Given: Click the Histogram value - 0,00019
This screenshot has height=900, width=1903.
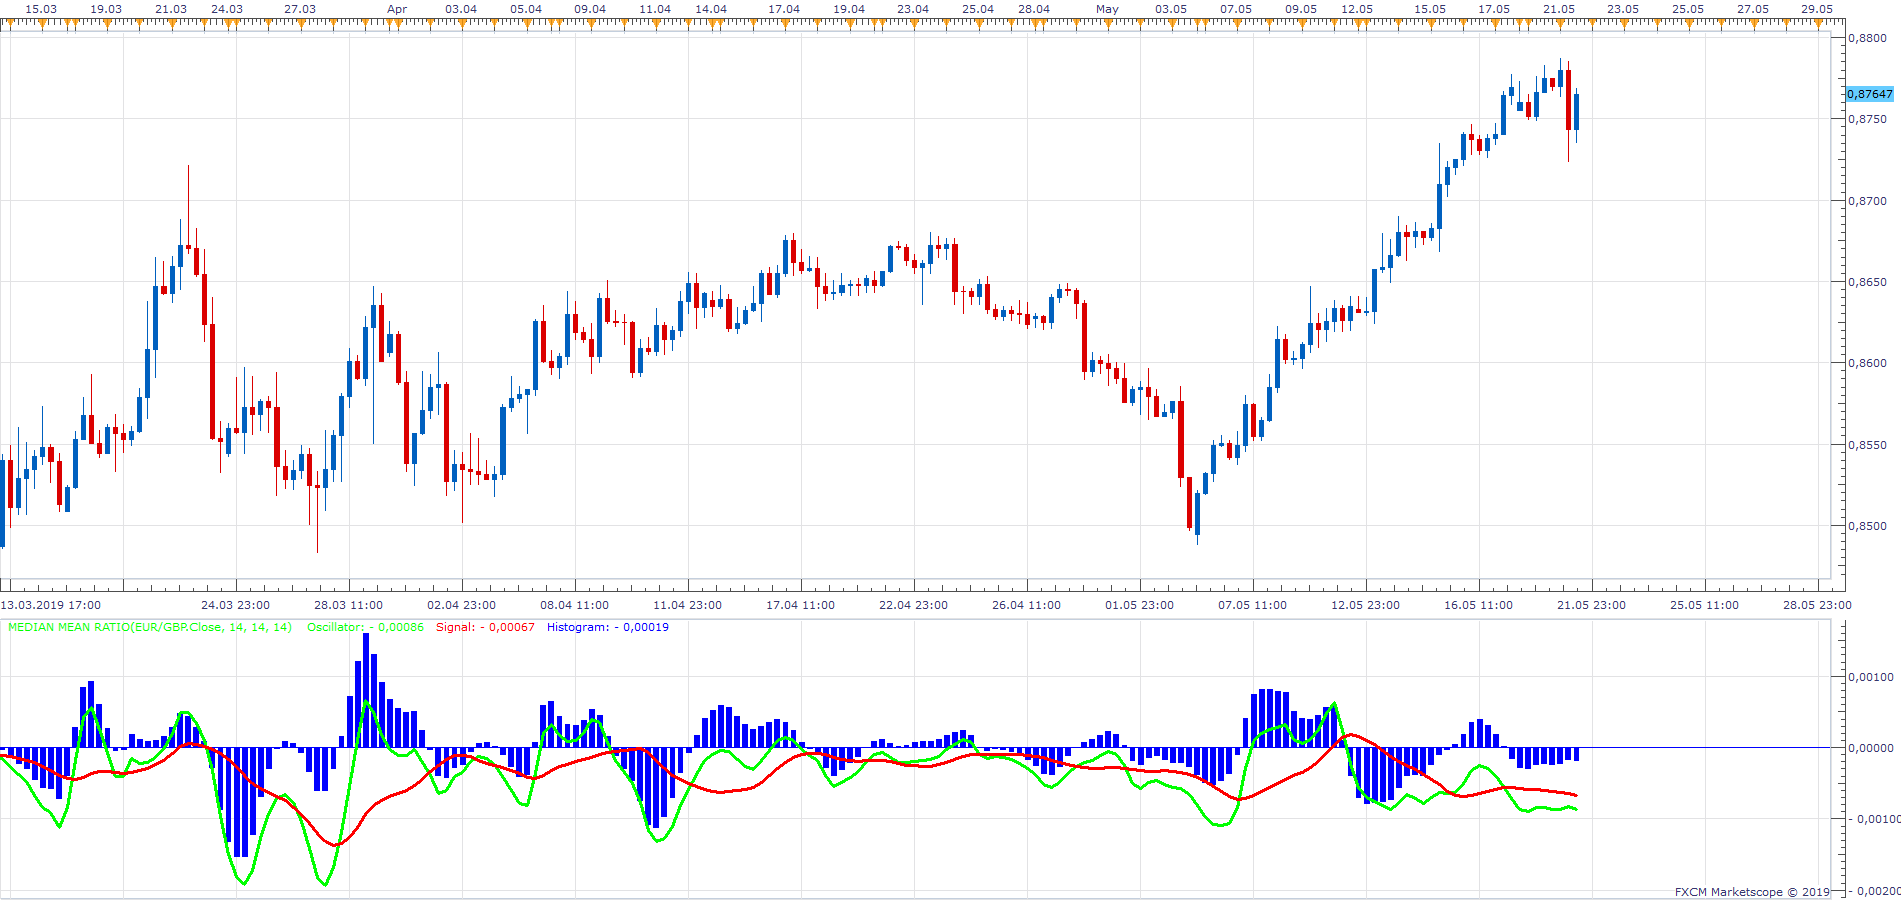Looking at the screenshot, I should click(x=642, y=627).
